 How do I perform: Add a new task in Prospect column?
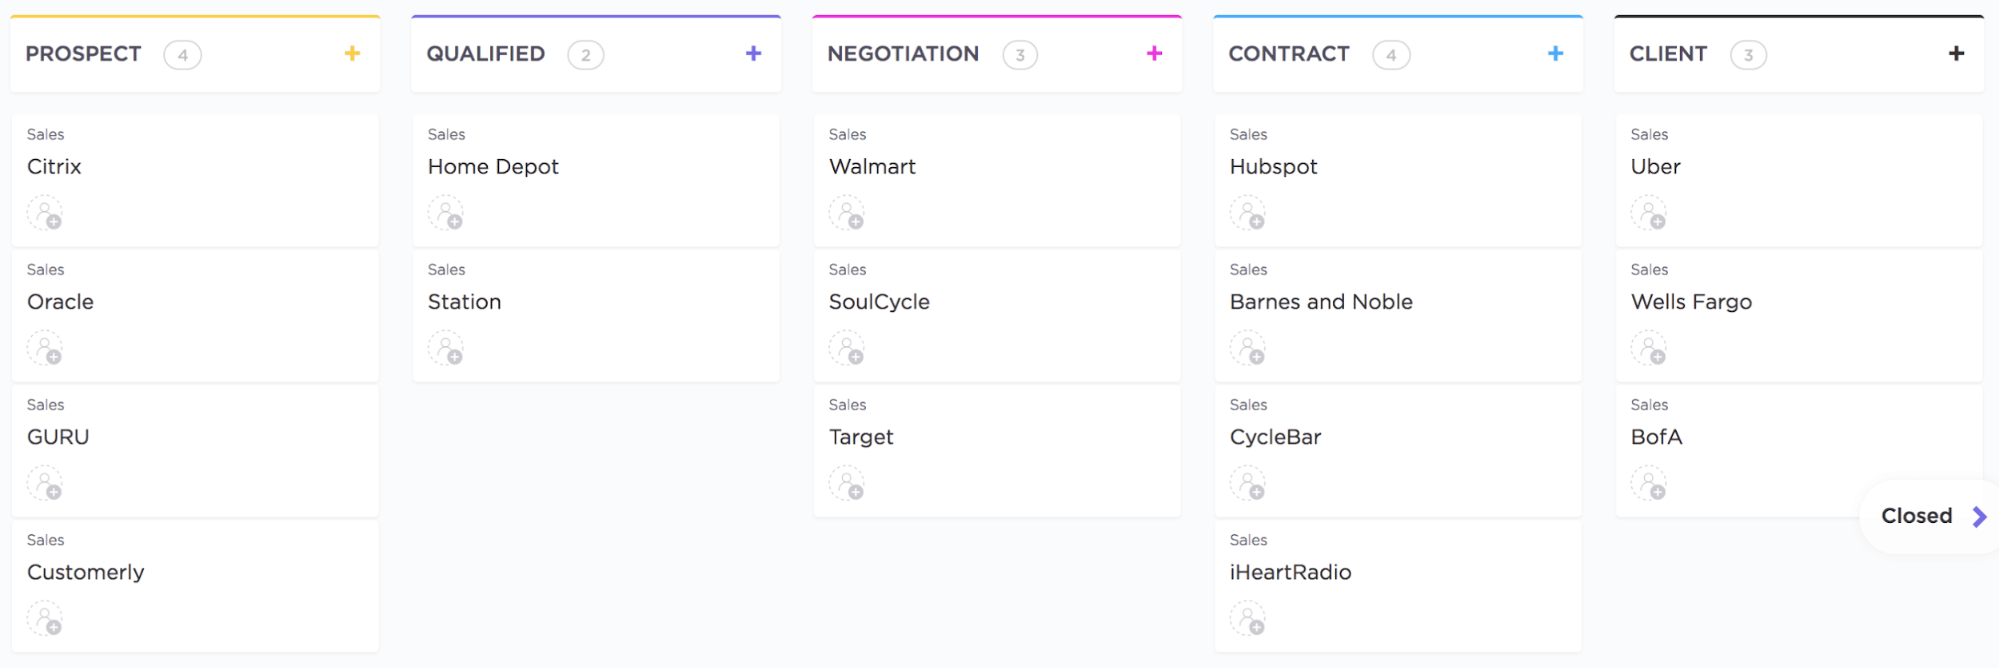[x=352, y=54]
